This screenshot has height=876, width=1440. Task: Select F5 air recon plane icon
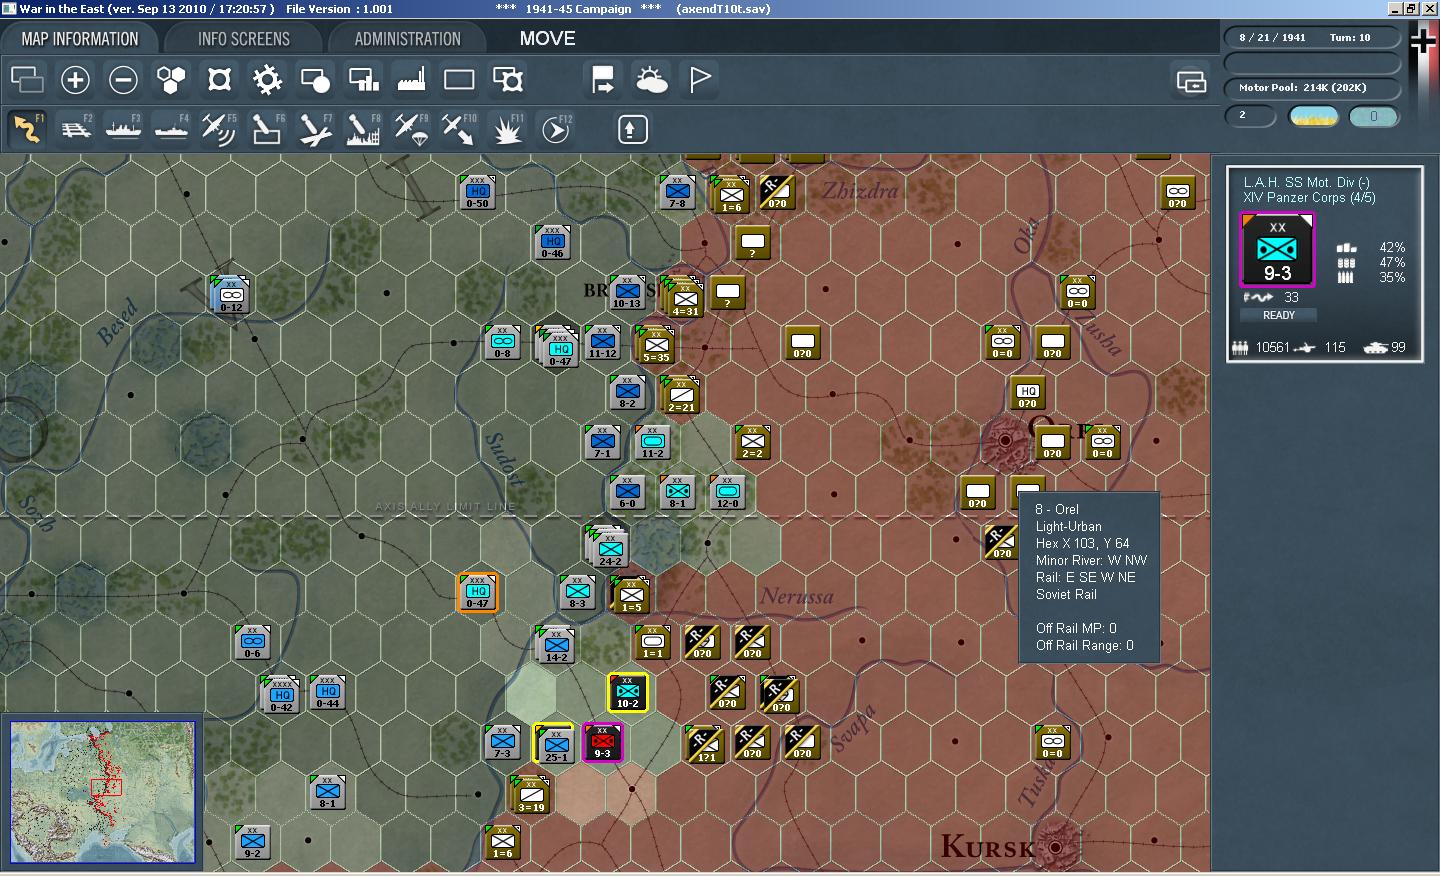pos(219,129)
